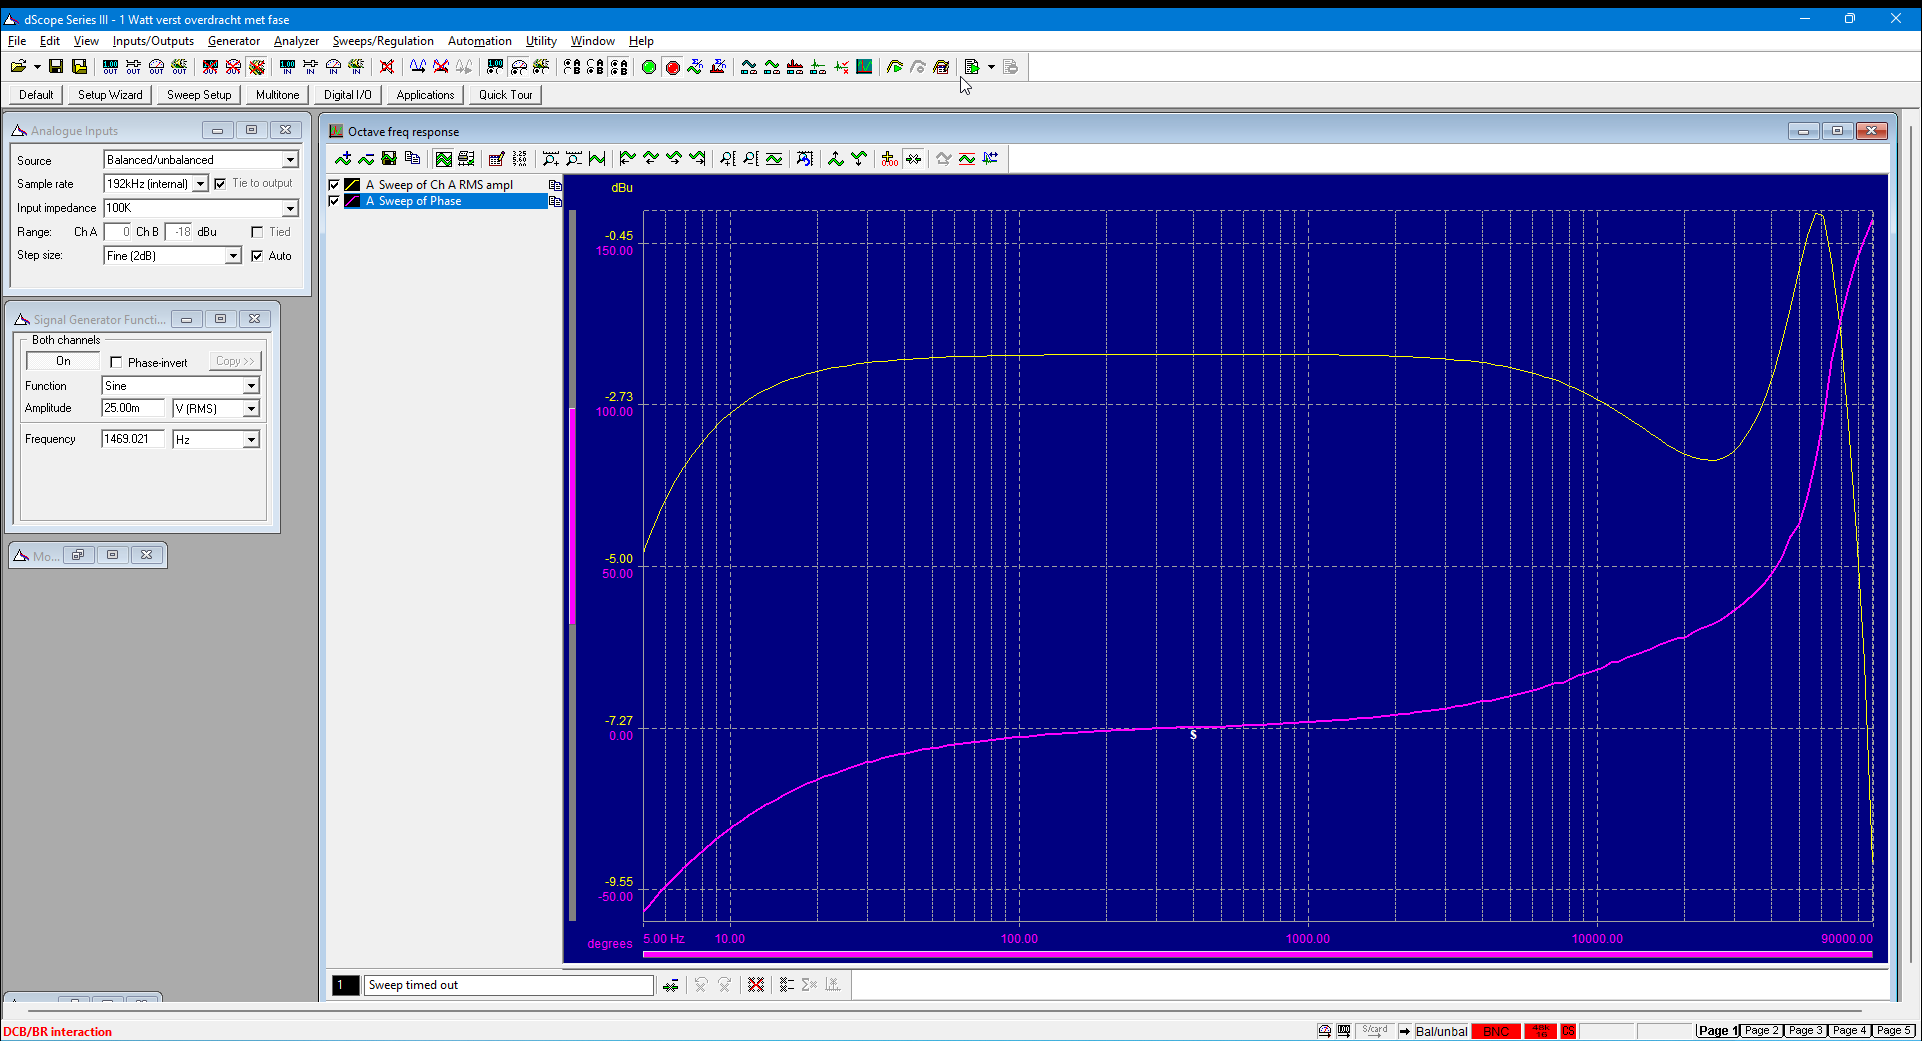This screenshot has width=1922, height=1041.
Task: Click the Digital I/O button
Action: click(x=347, y=95)
